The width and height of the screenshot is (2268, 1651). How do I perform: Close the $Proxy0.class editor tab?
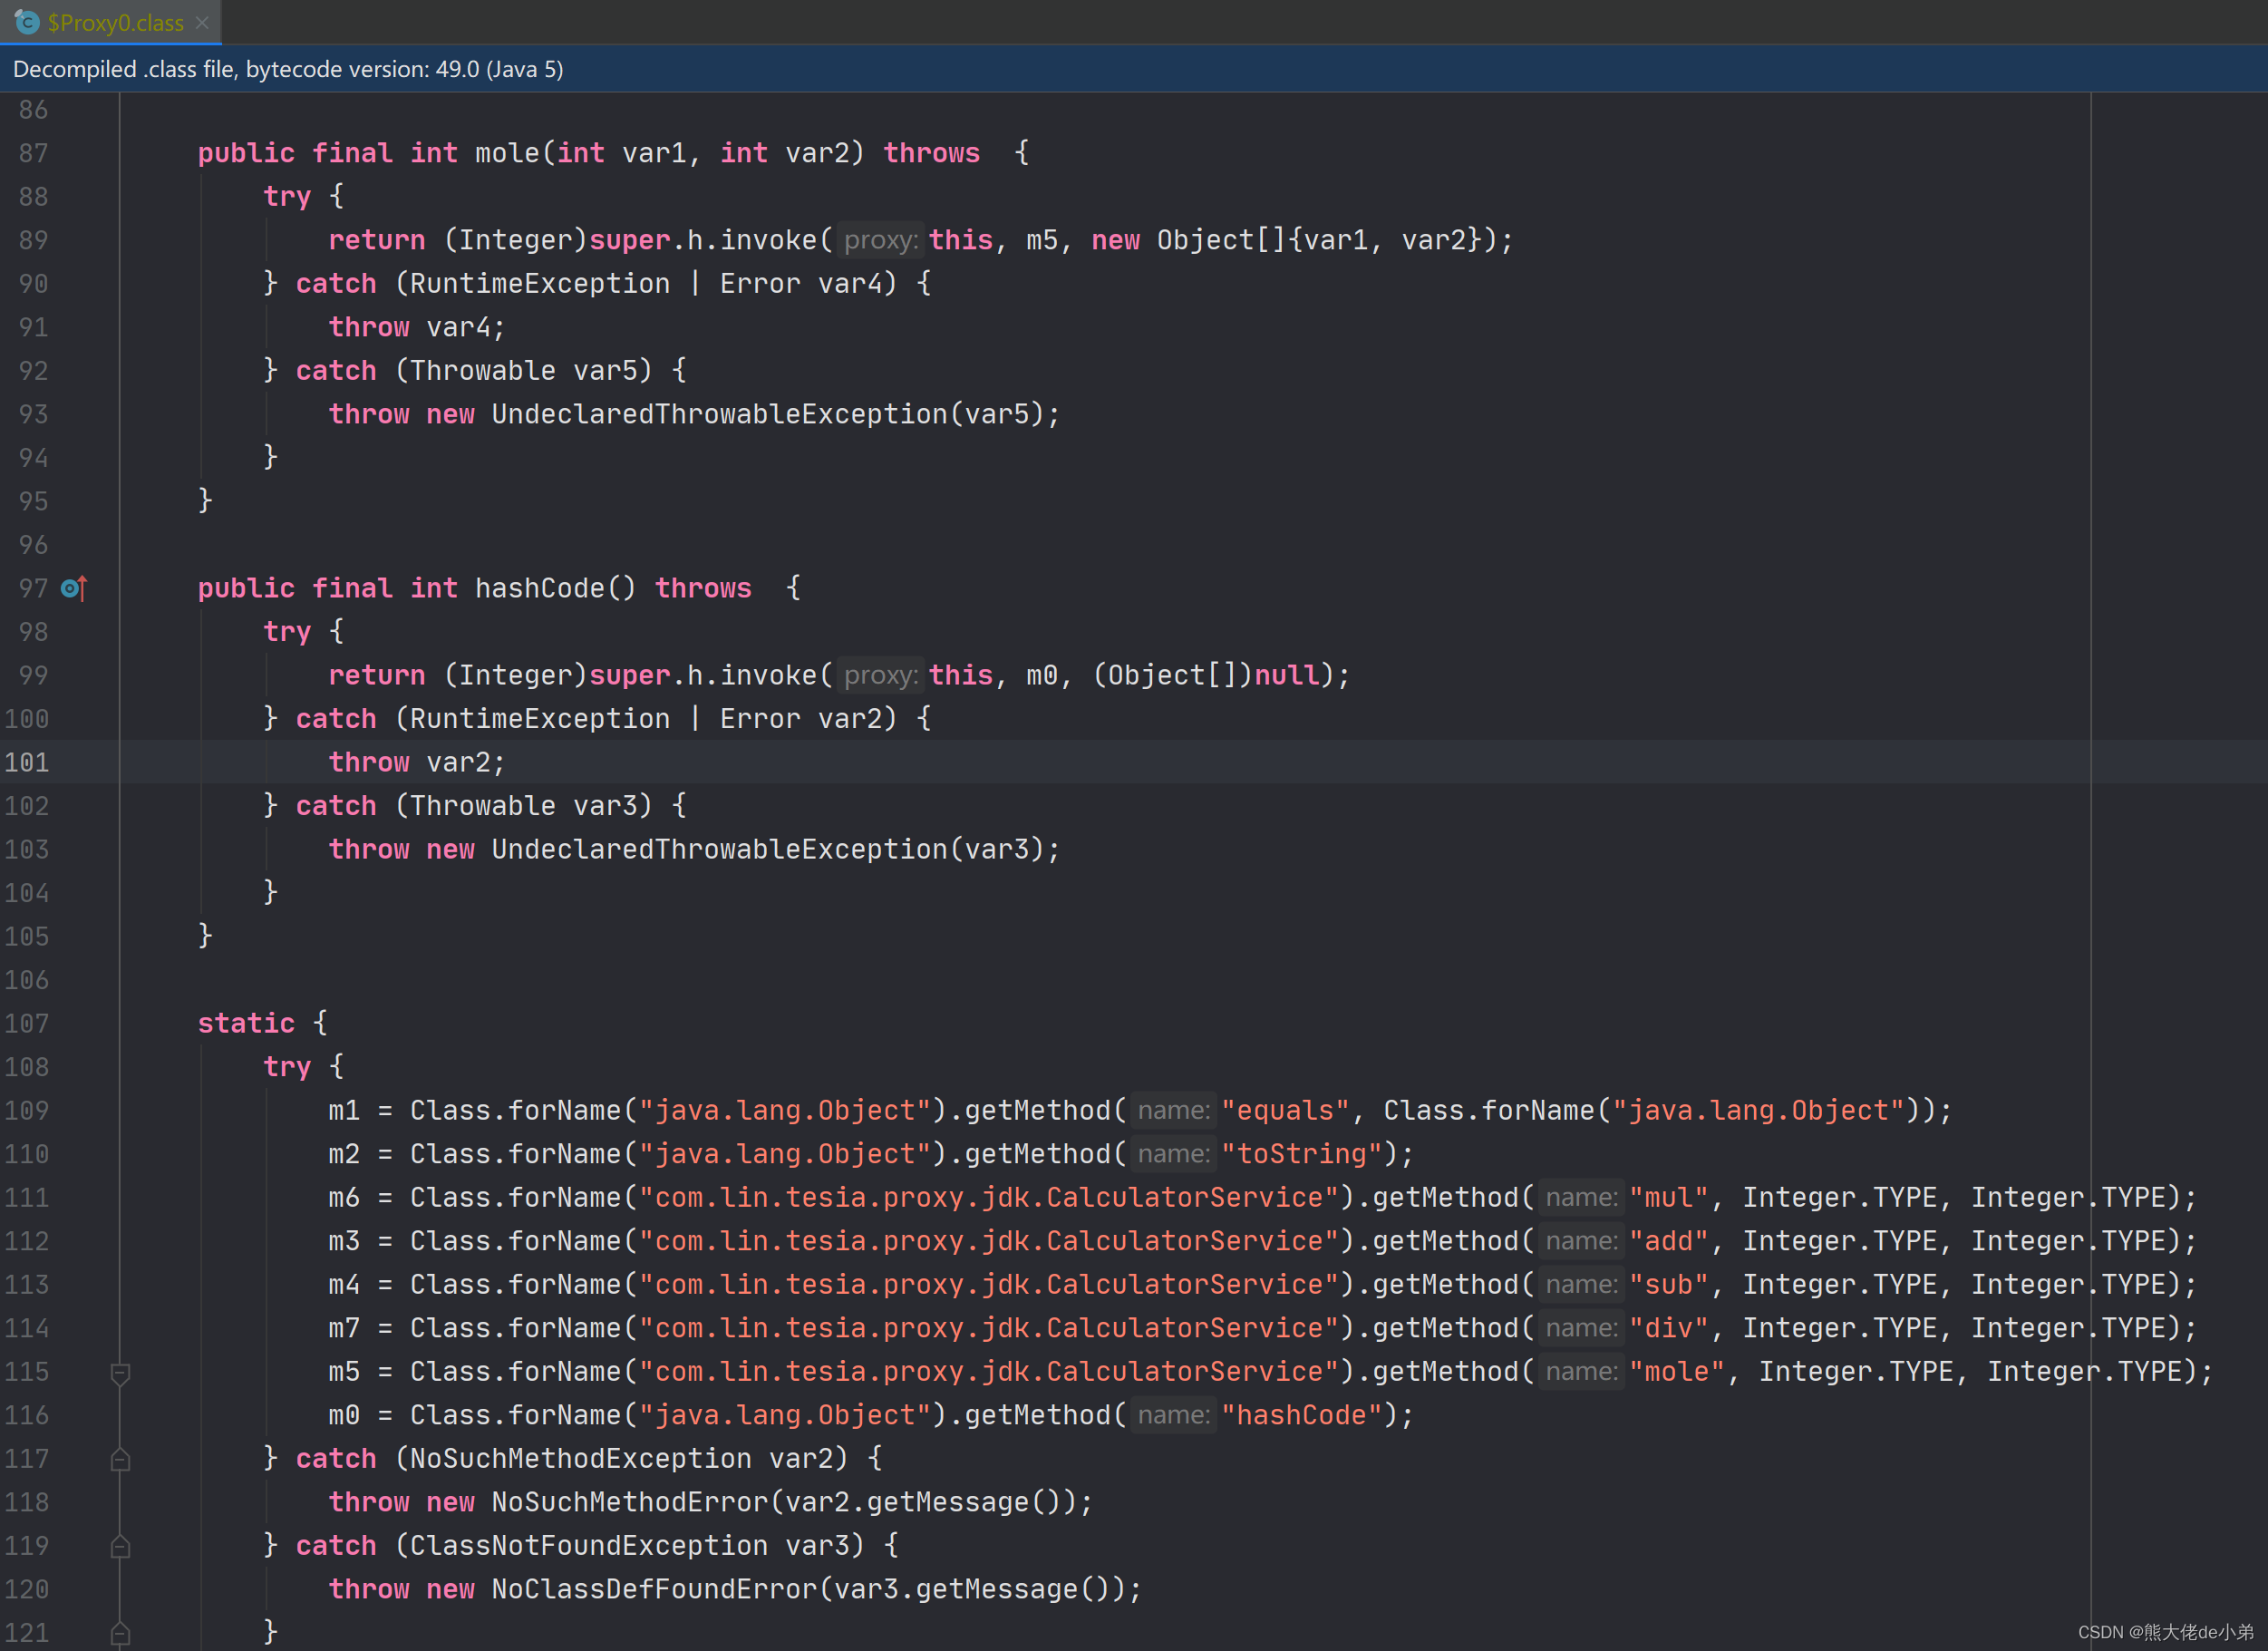click(202, 22)
